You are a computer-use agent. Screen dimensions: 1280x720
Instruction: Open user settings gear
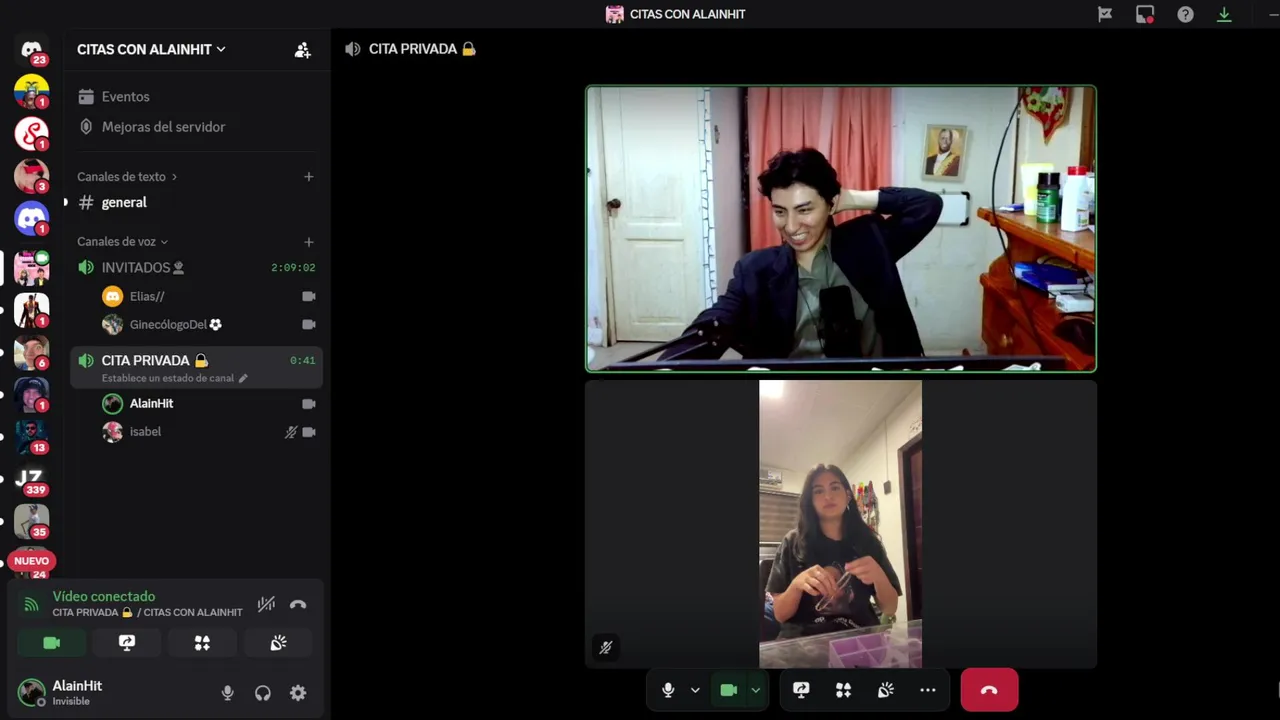(x=298, y=693)
